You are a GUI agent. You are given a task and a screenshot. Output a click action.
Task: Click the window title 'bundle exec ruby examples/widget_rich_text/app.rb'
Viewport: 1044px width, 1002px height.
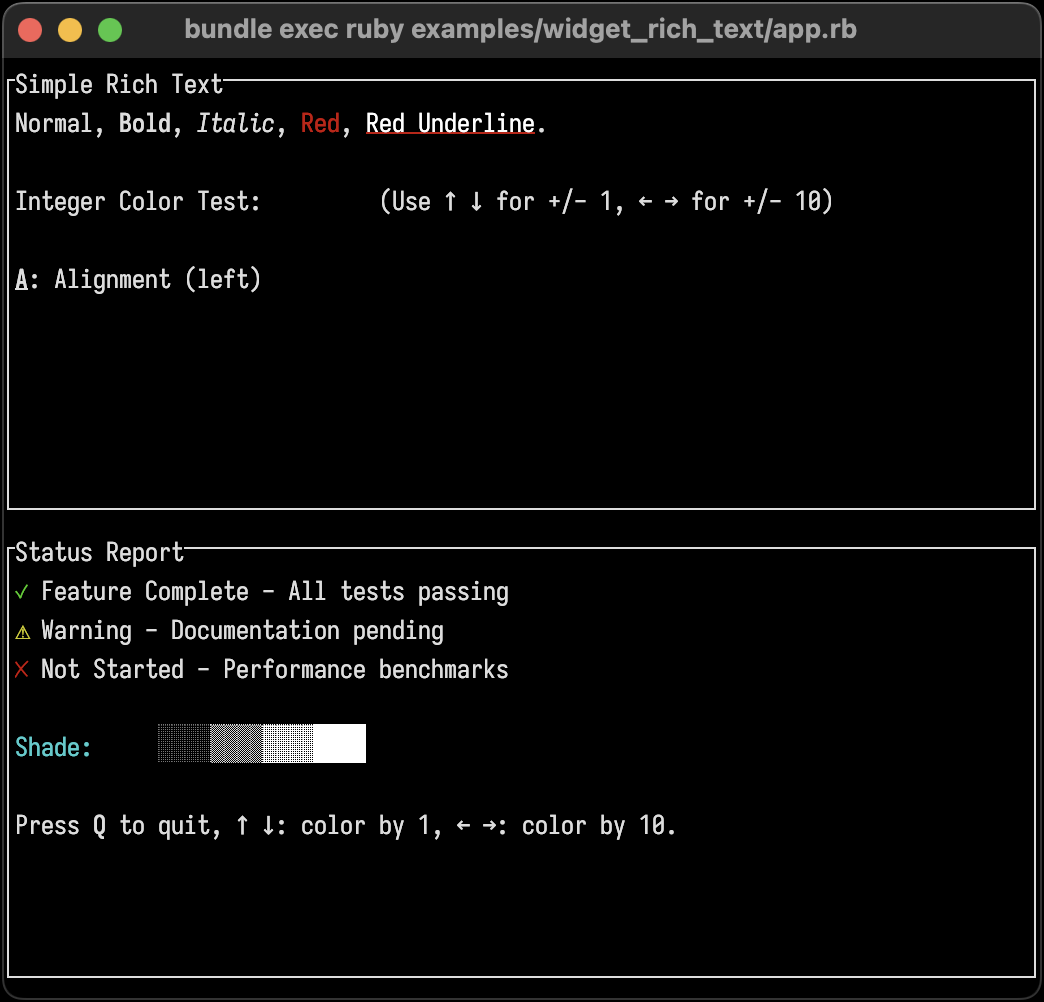pyautogui.click(x=521, y=29)
